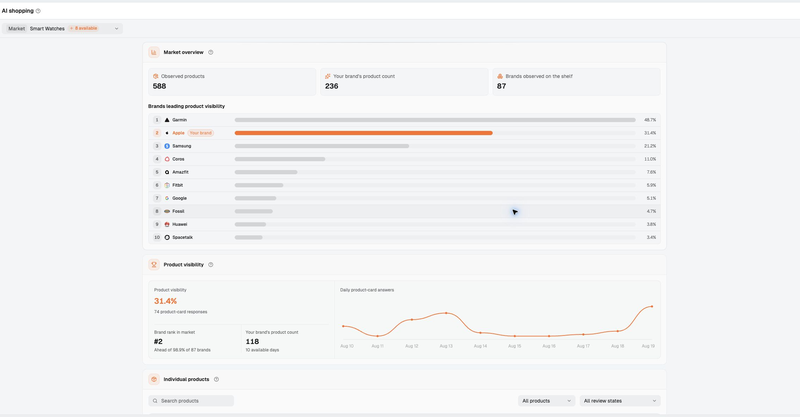The image size is (800, 417).
Task: Click the Apple brand logo
Action: [x=167, y=133]
